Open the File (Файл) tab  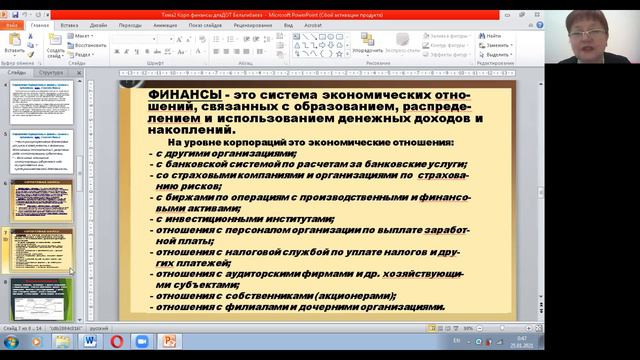point(12,25)
